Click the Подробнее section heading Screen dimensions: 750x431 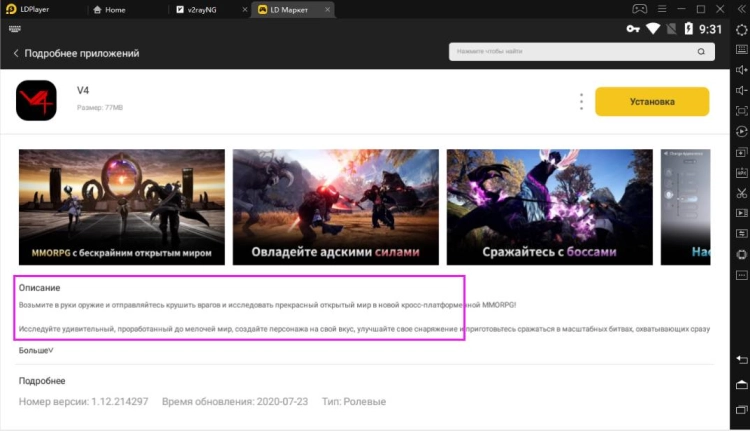[42, 381]
